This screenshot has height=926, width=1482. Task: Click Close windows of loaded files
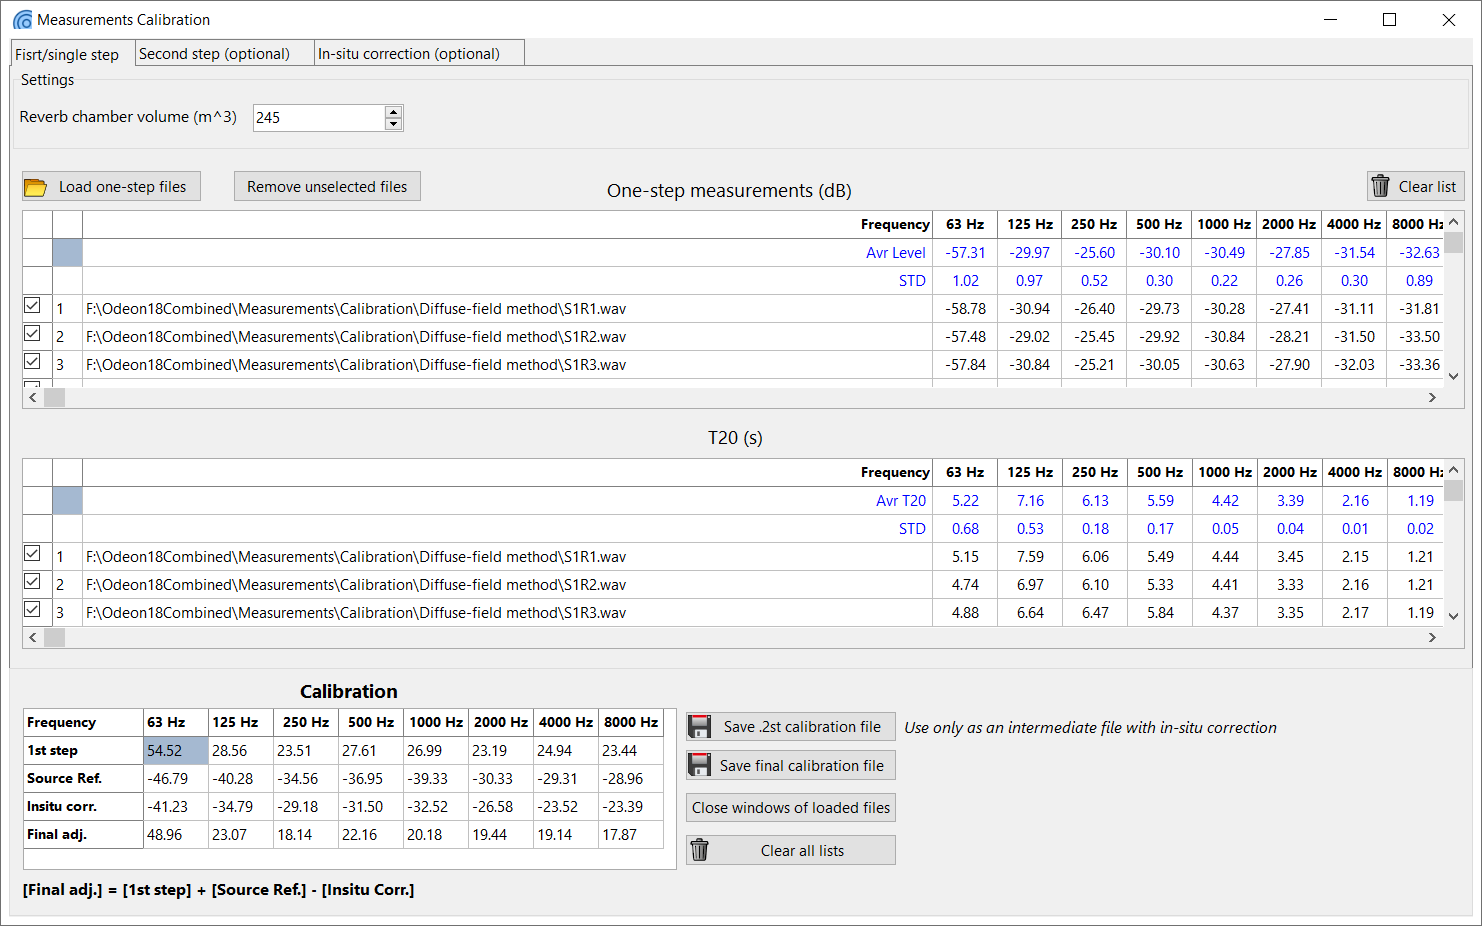790,807
